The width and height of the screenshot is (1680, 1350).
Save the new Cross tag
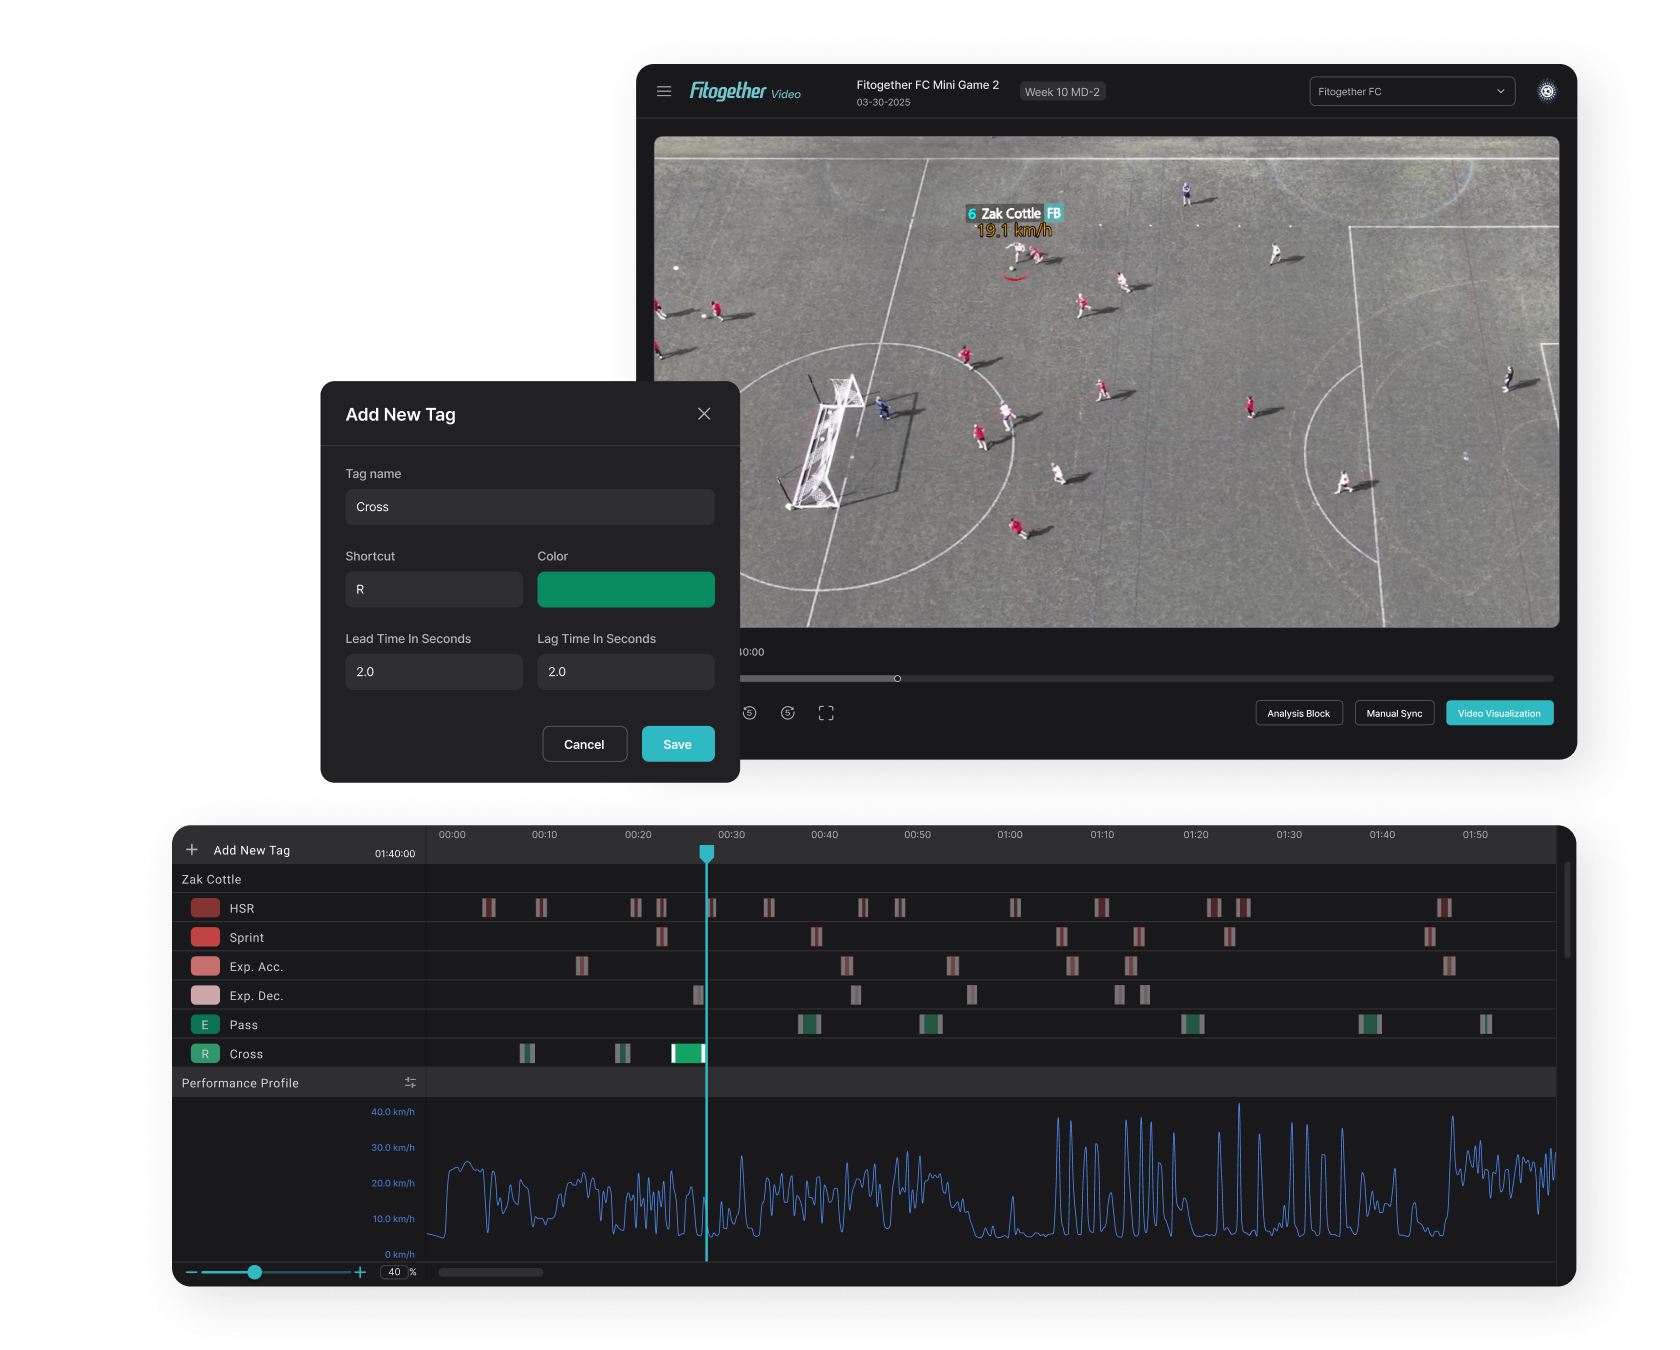[x=678, y=744]
